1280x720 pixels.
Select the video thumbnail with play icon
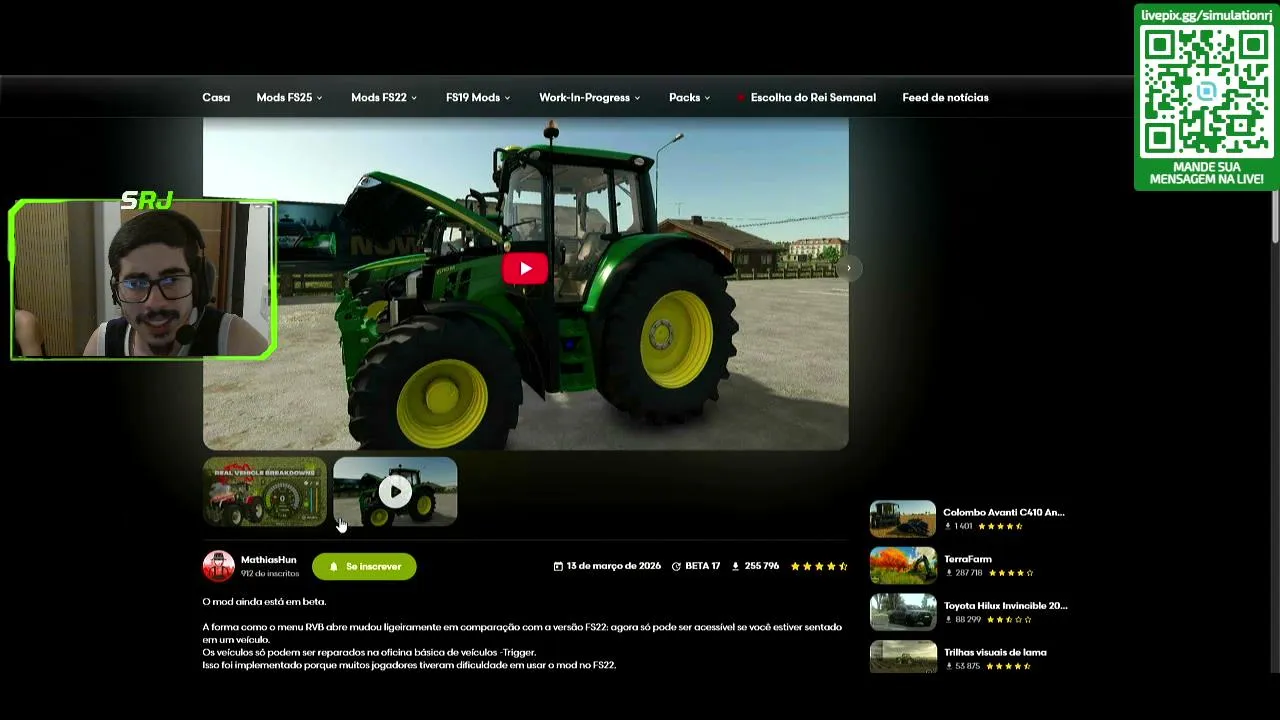coord(395,491)
